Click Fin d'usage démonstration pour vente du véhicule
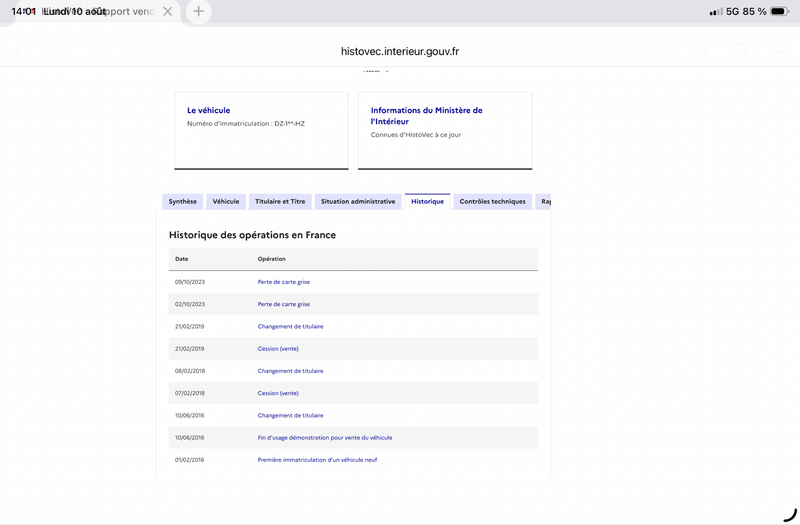Image resolution: width=800 pixels, height=525 pixels. pyautogui.click(x=325, y=438)
